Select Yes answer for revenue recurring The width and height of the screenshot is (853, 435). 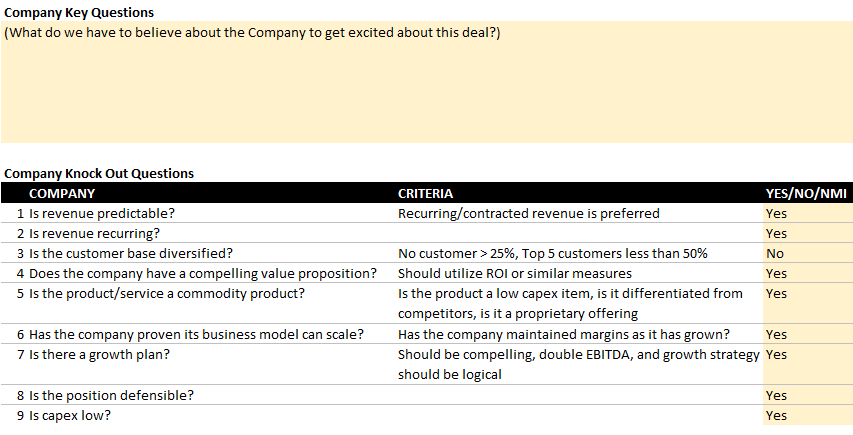point(808,233)
